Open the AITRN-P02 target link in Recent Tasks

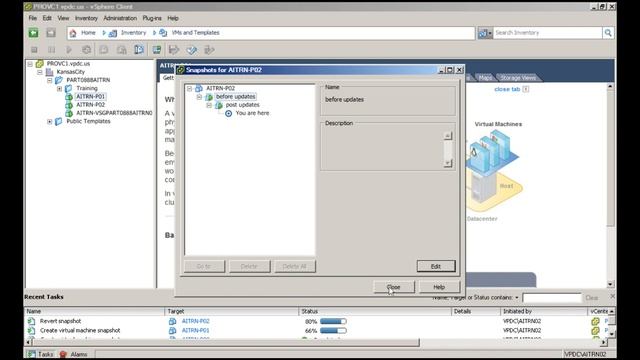tap(196, 321)
